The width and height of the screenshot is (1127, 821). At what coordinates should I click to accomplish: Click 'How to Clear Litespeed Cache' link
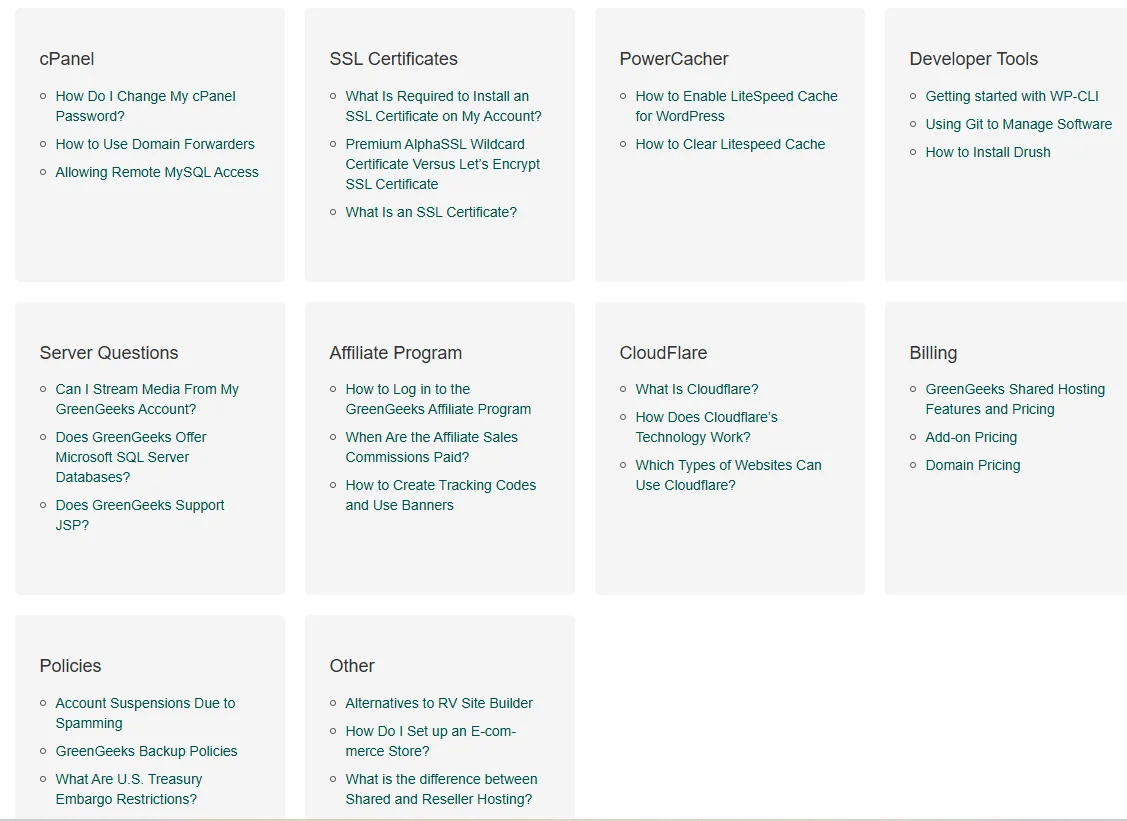730,145
